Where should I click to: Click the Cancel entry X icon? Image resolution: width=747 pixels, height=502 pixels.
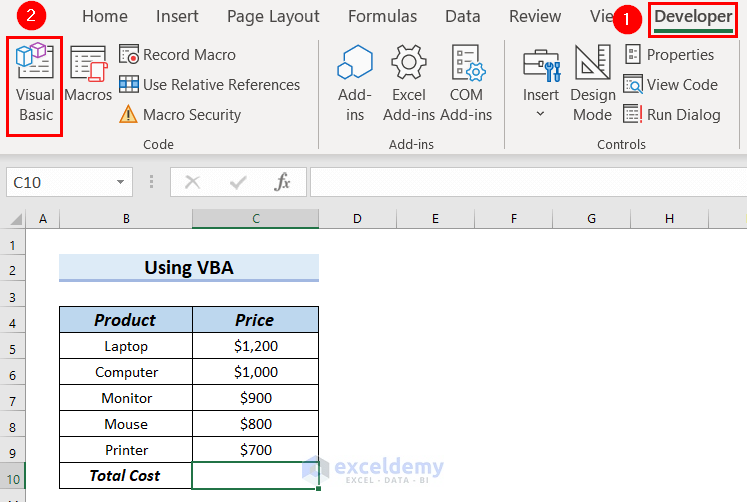click(192, 182)
